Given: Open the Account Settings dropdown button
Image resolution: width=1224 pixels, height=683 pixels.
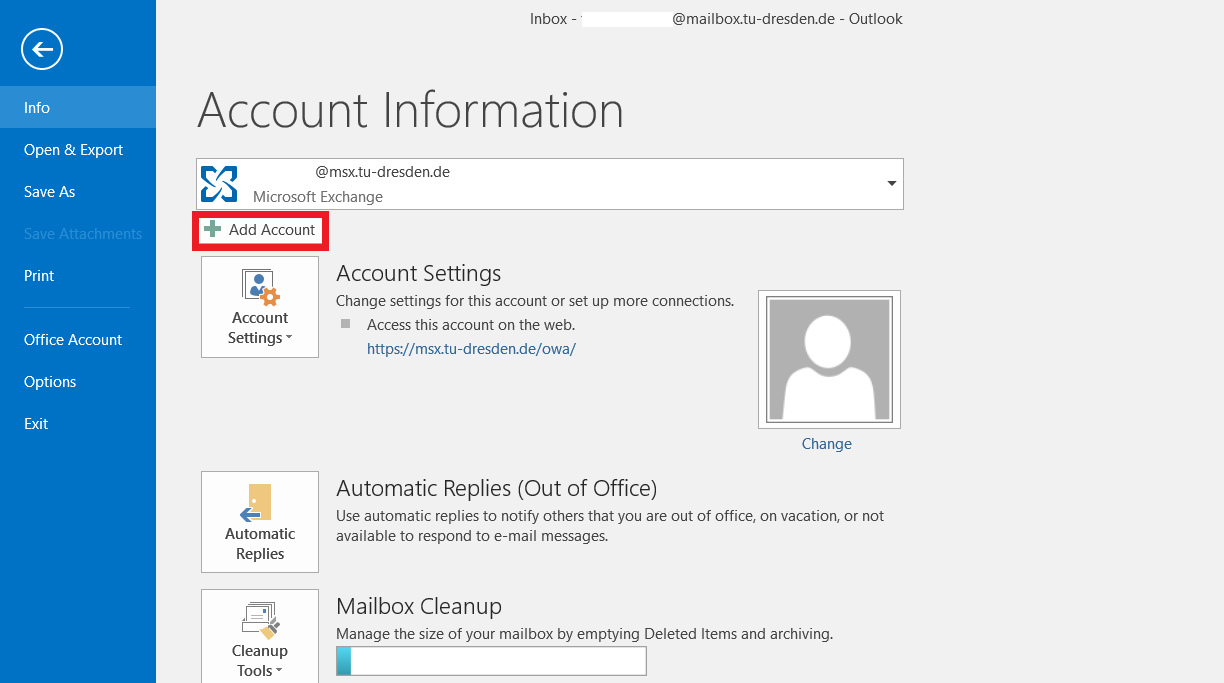Looking at the screenshot, I should [x=260, y=307].
